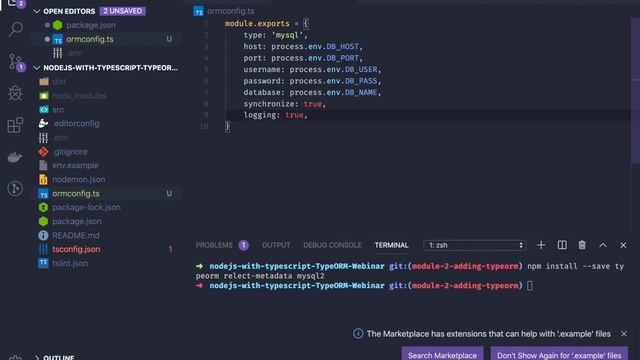This screenshot has height=360, width=640.
Task: Switch to the Problems tab
Action: pos(214,245)
